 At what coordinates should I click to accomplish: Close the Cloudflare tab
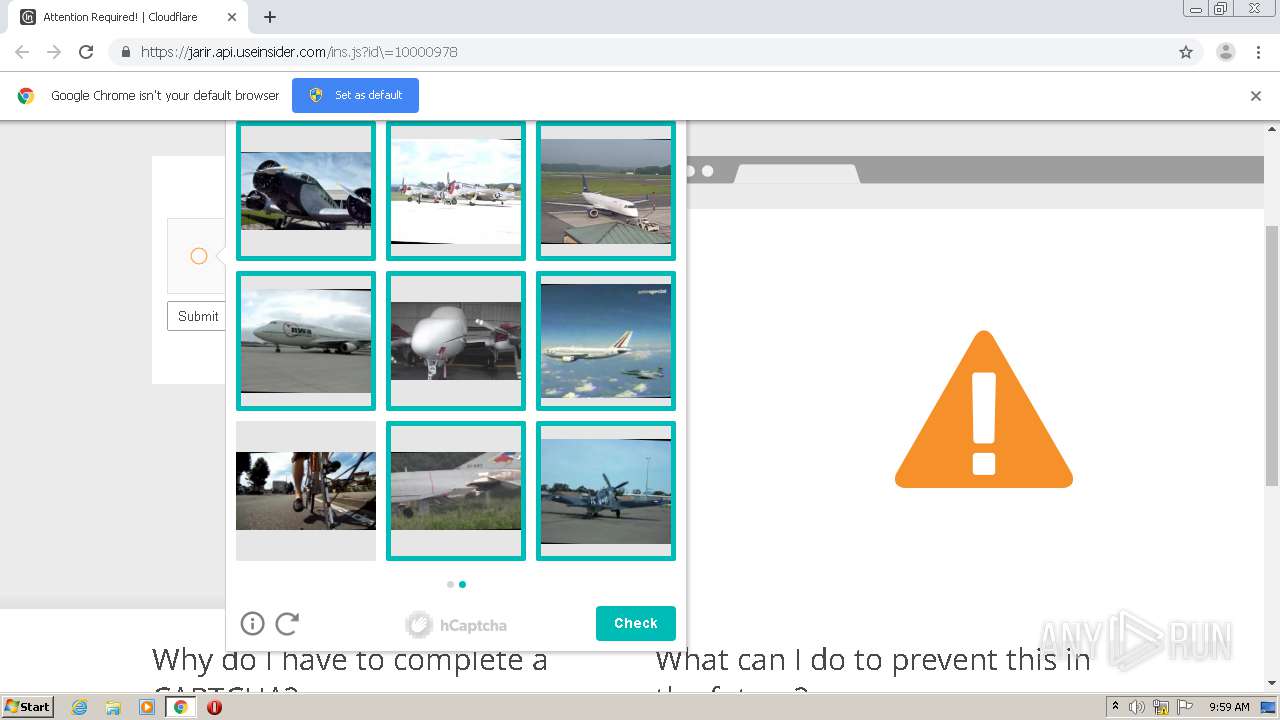[x=232, y=17]
